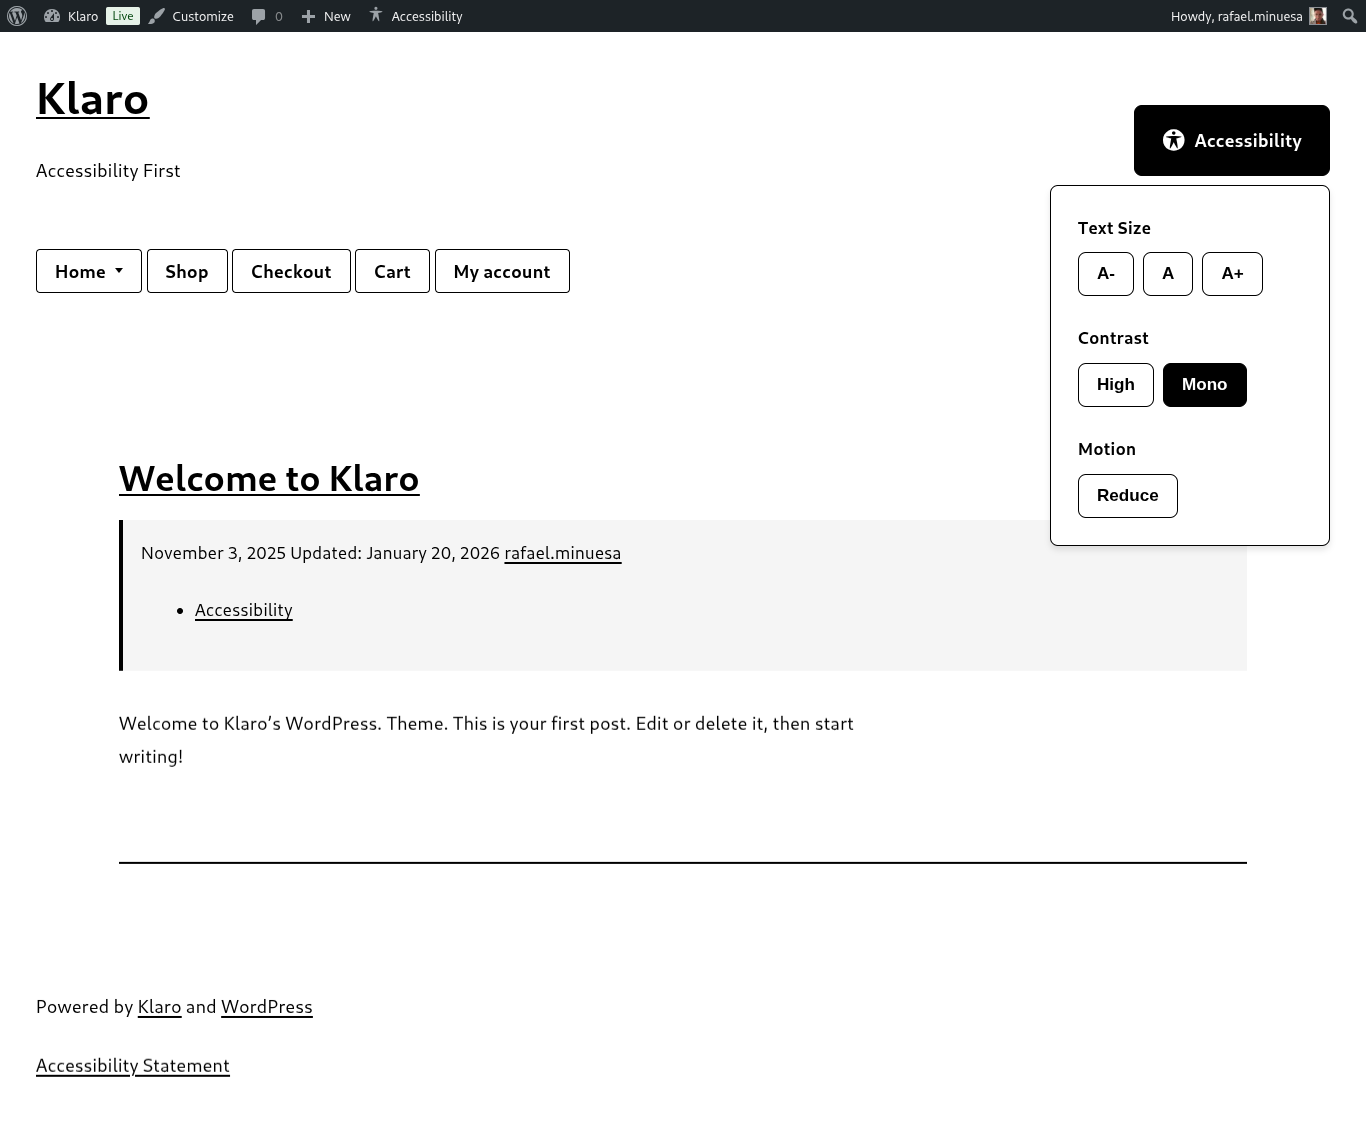This screenshot has width=1366, height=1145.
Task: Click the WordPress logo in admin bar
Action: click(17, 16)
